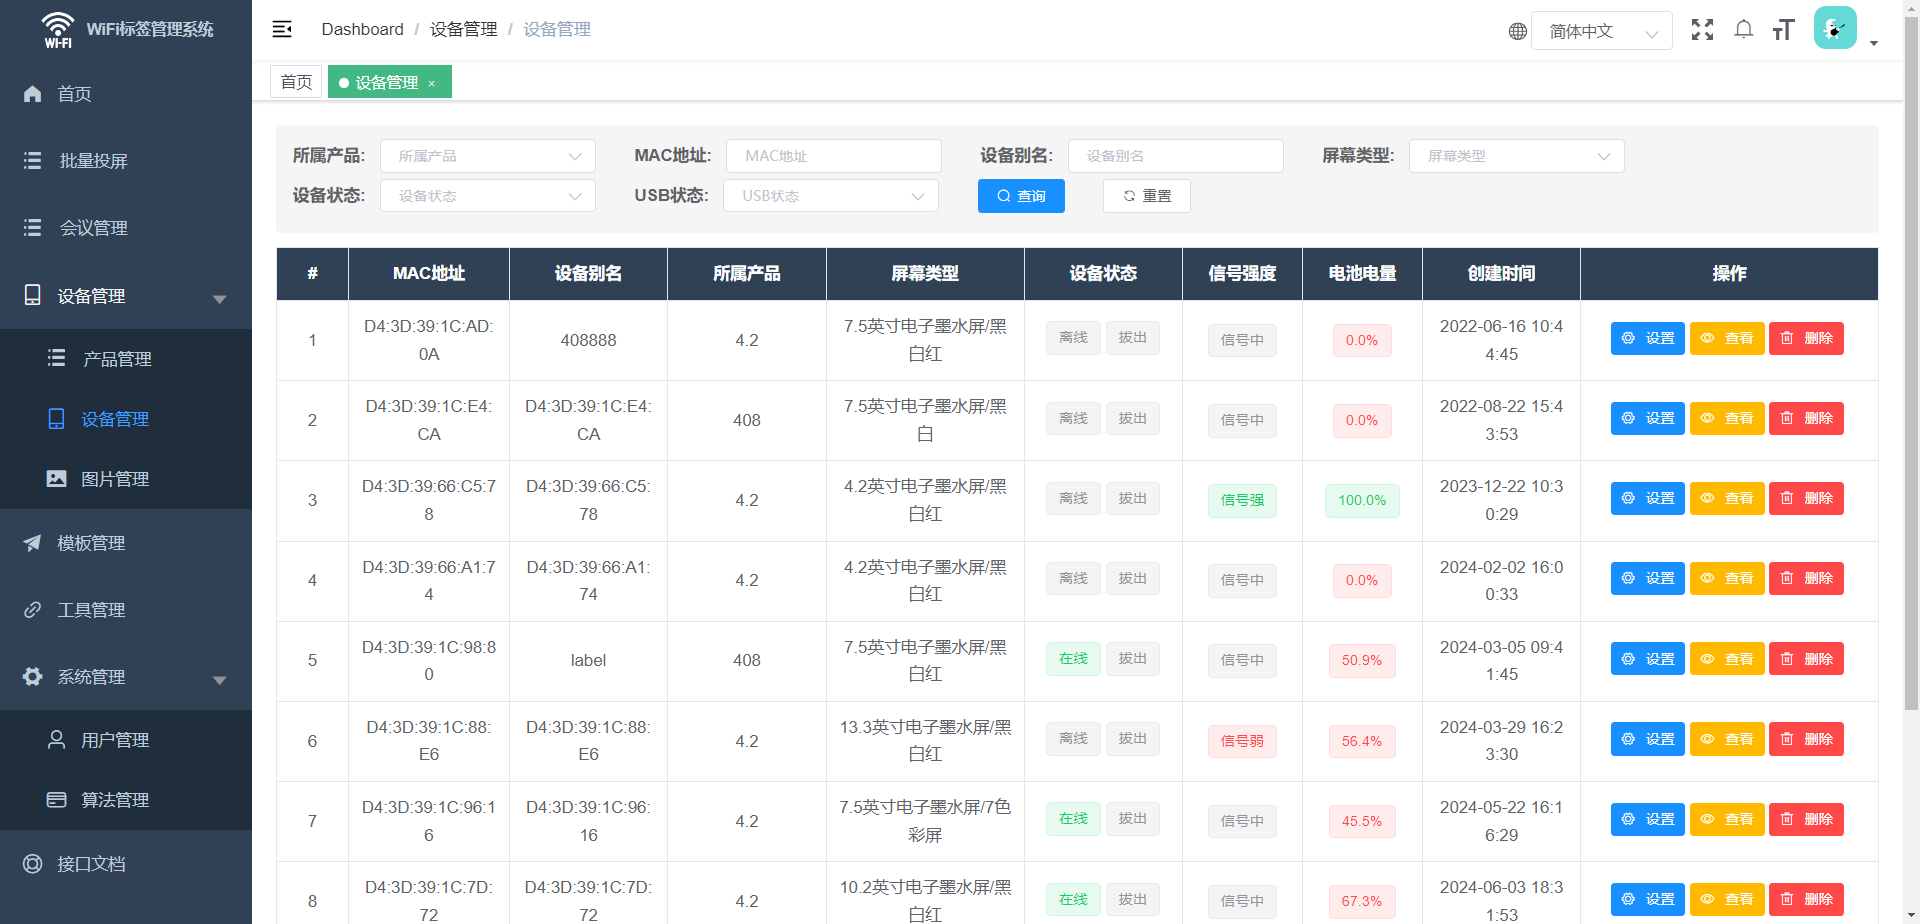This screenshot has width=1920, height=924.
Task: Open caret next to user avatar
Action: click(x=1874, y=43)
